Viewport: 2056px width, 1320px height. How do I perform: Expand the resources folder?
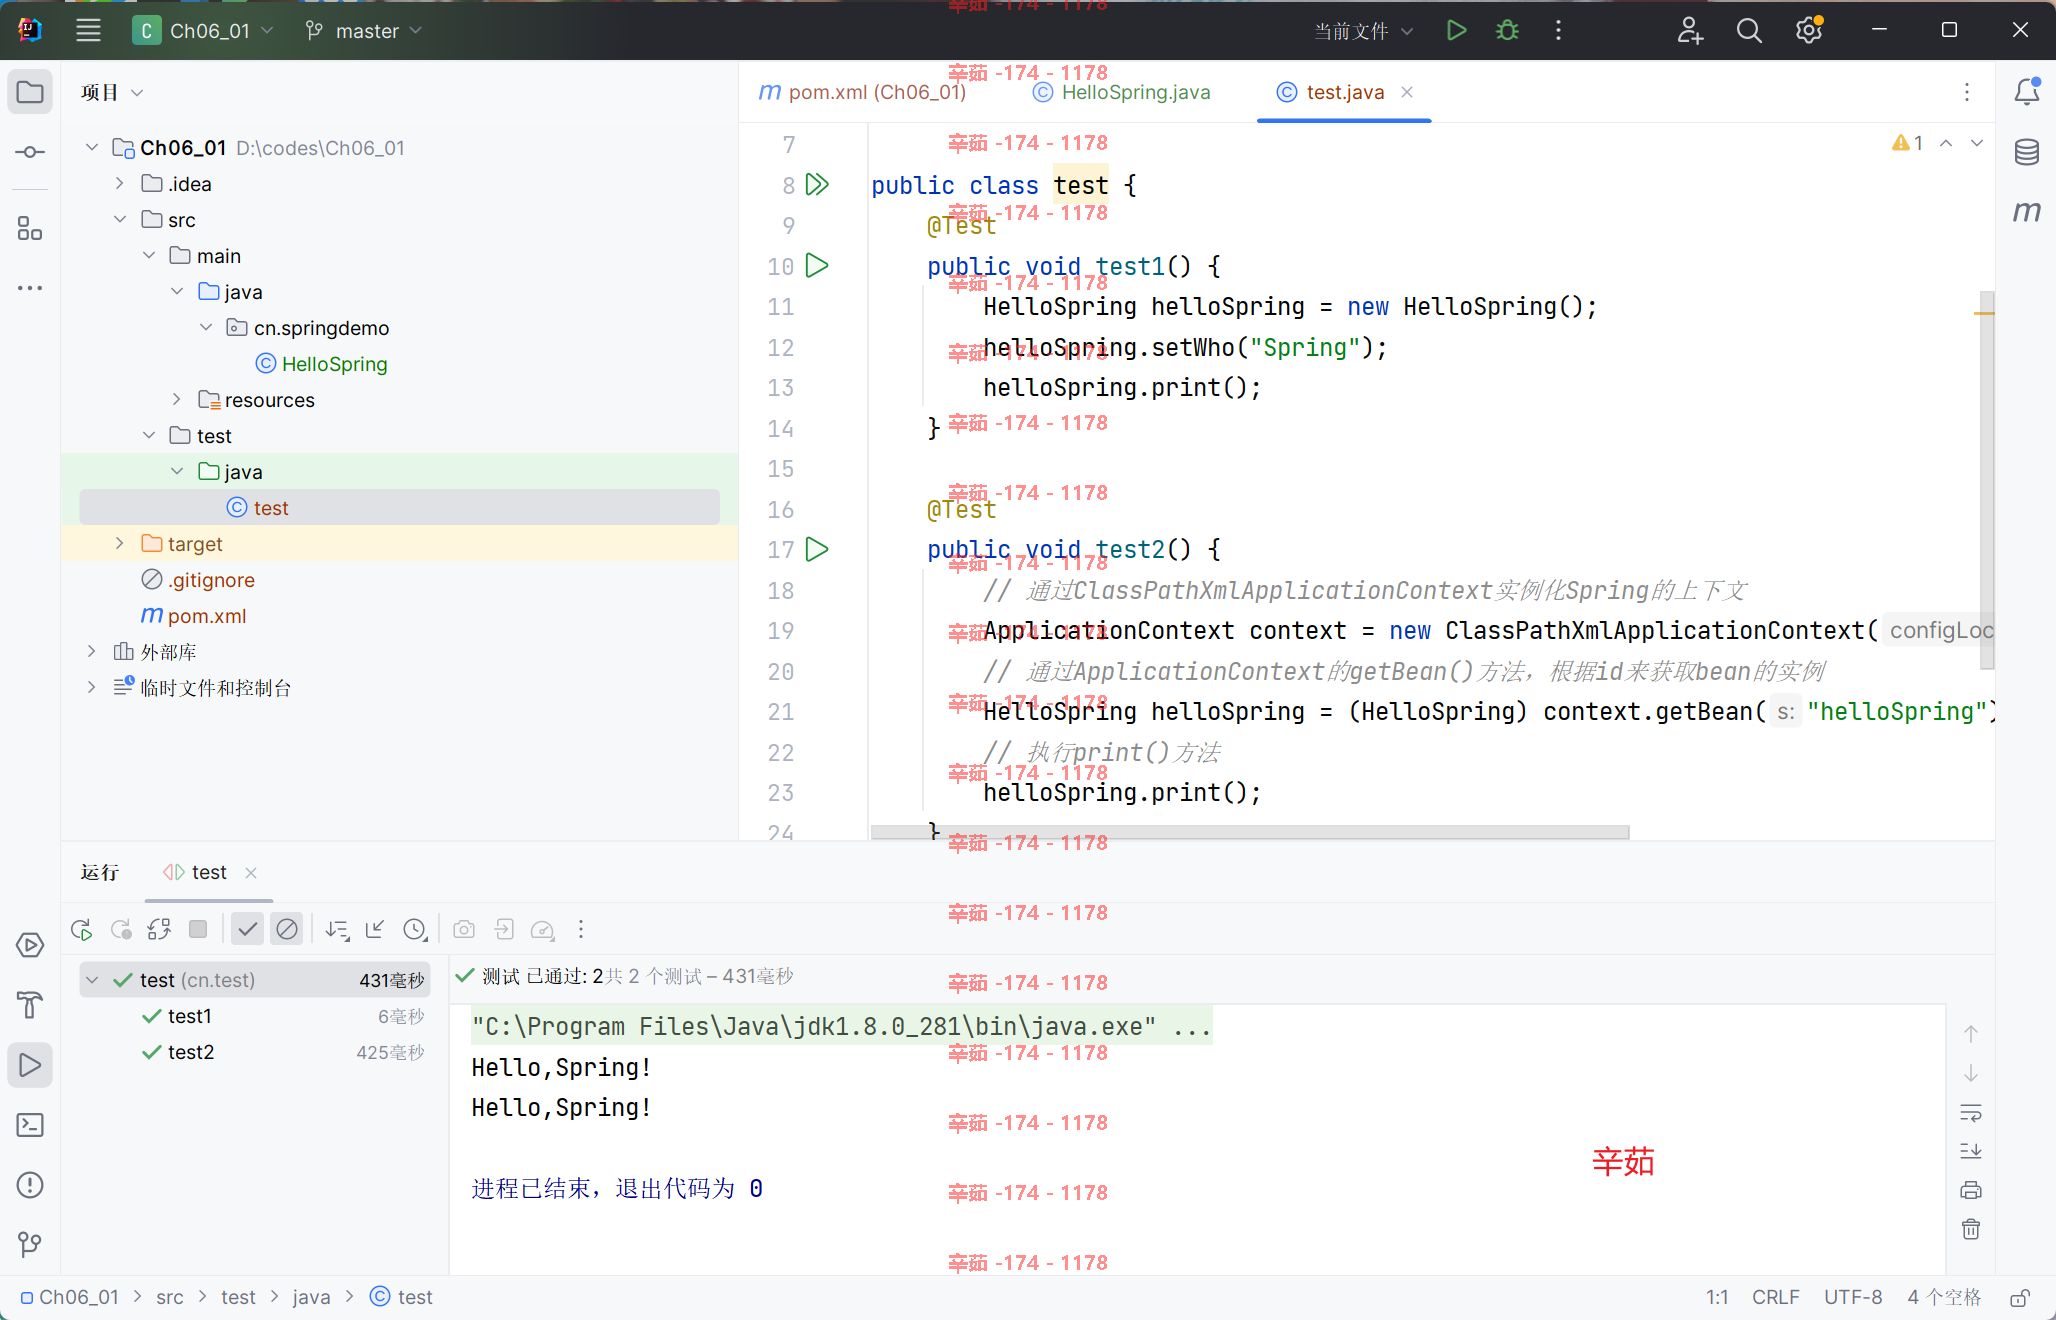tap(177, 400)
